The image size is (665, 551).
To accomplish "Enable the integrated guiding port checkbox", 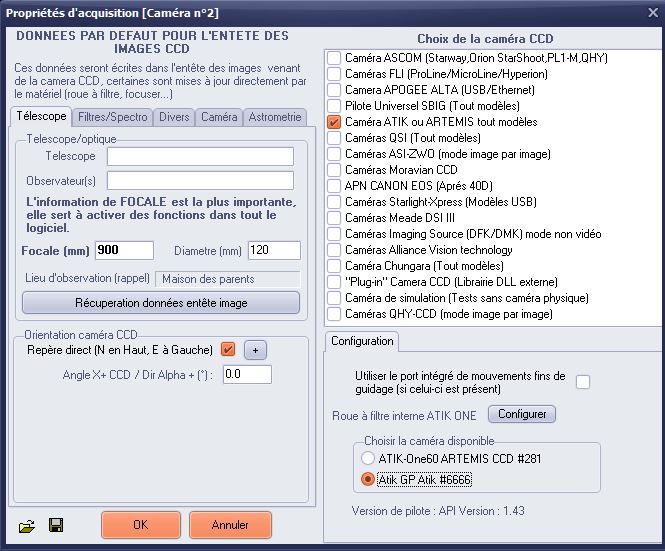I will [x=582, y=381].
